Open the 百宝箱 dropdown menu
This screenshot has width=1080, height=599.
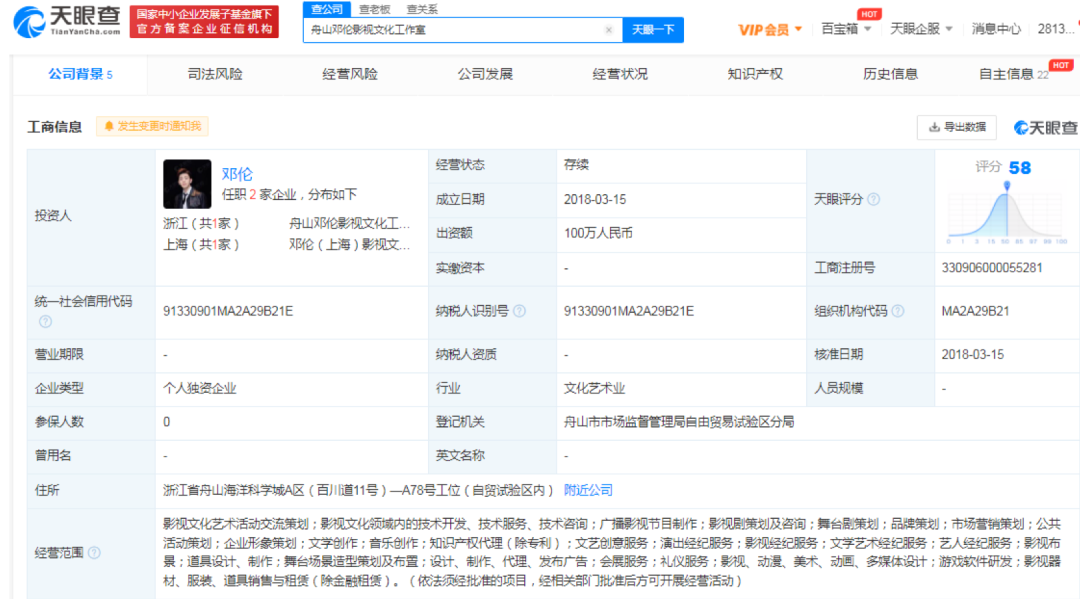pyautogui.click(x=845, y=29)
